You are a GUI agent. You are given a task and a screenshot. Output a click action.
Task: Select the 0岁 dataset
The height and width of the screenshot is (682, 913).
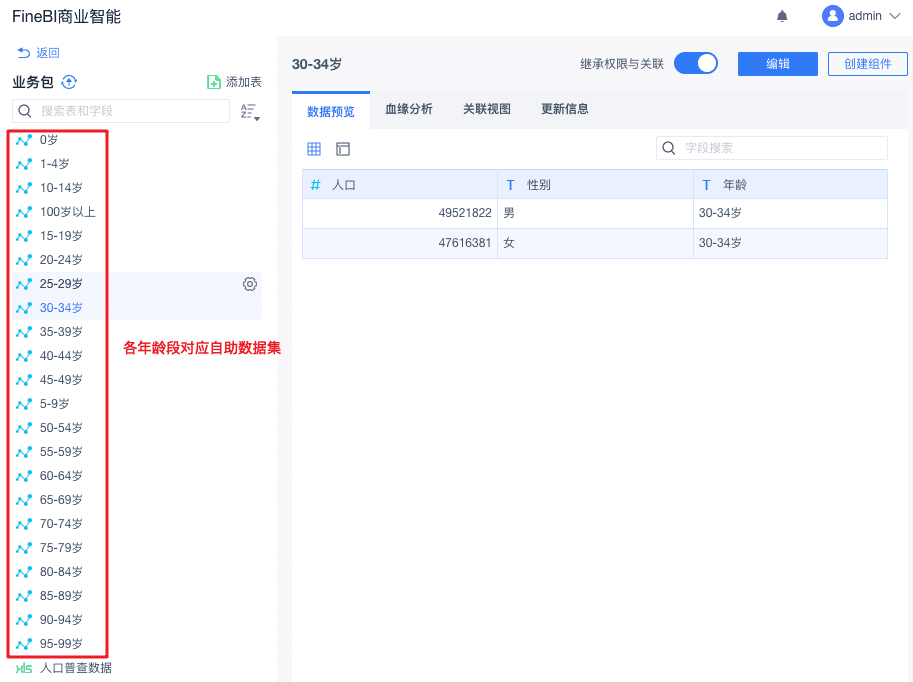pos(49,140)
